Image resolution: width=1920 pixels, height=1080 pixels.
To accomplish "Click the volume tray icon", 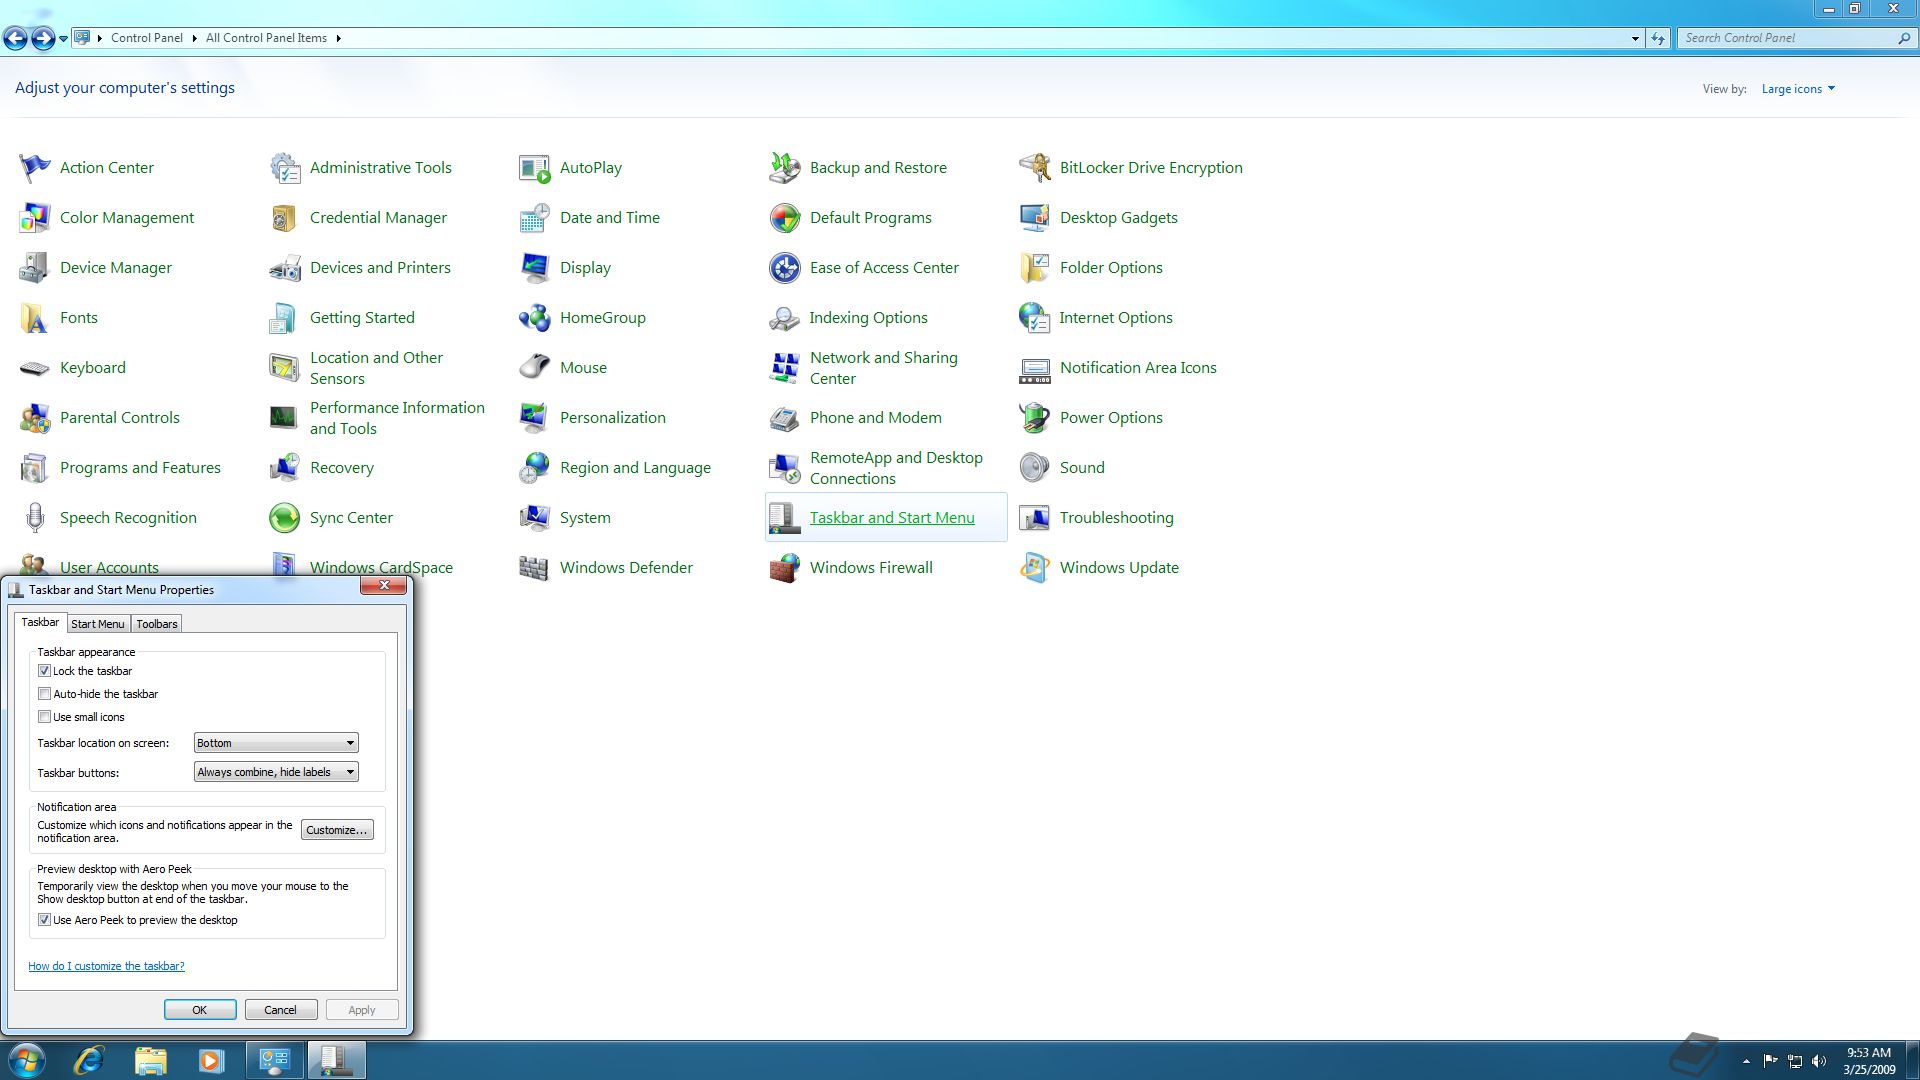I will [x=1819, y=1061].
